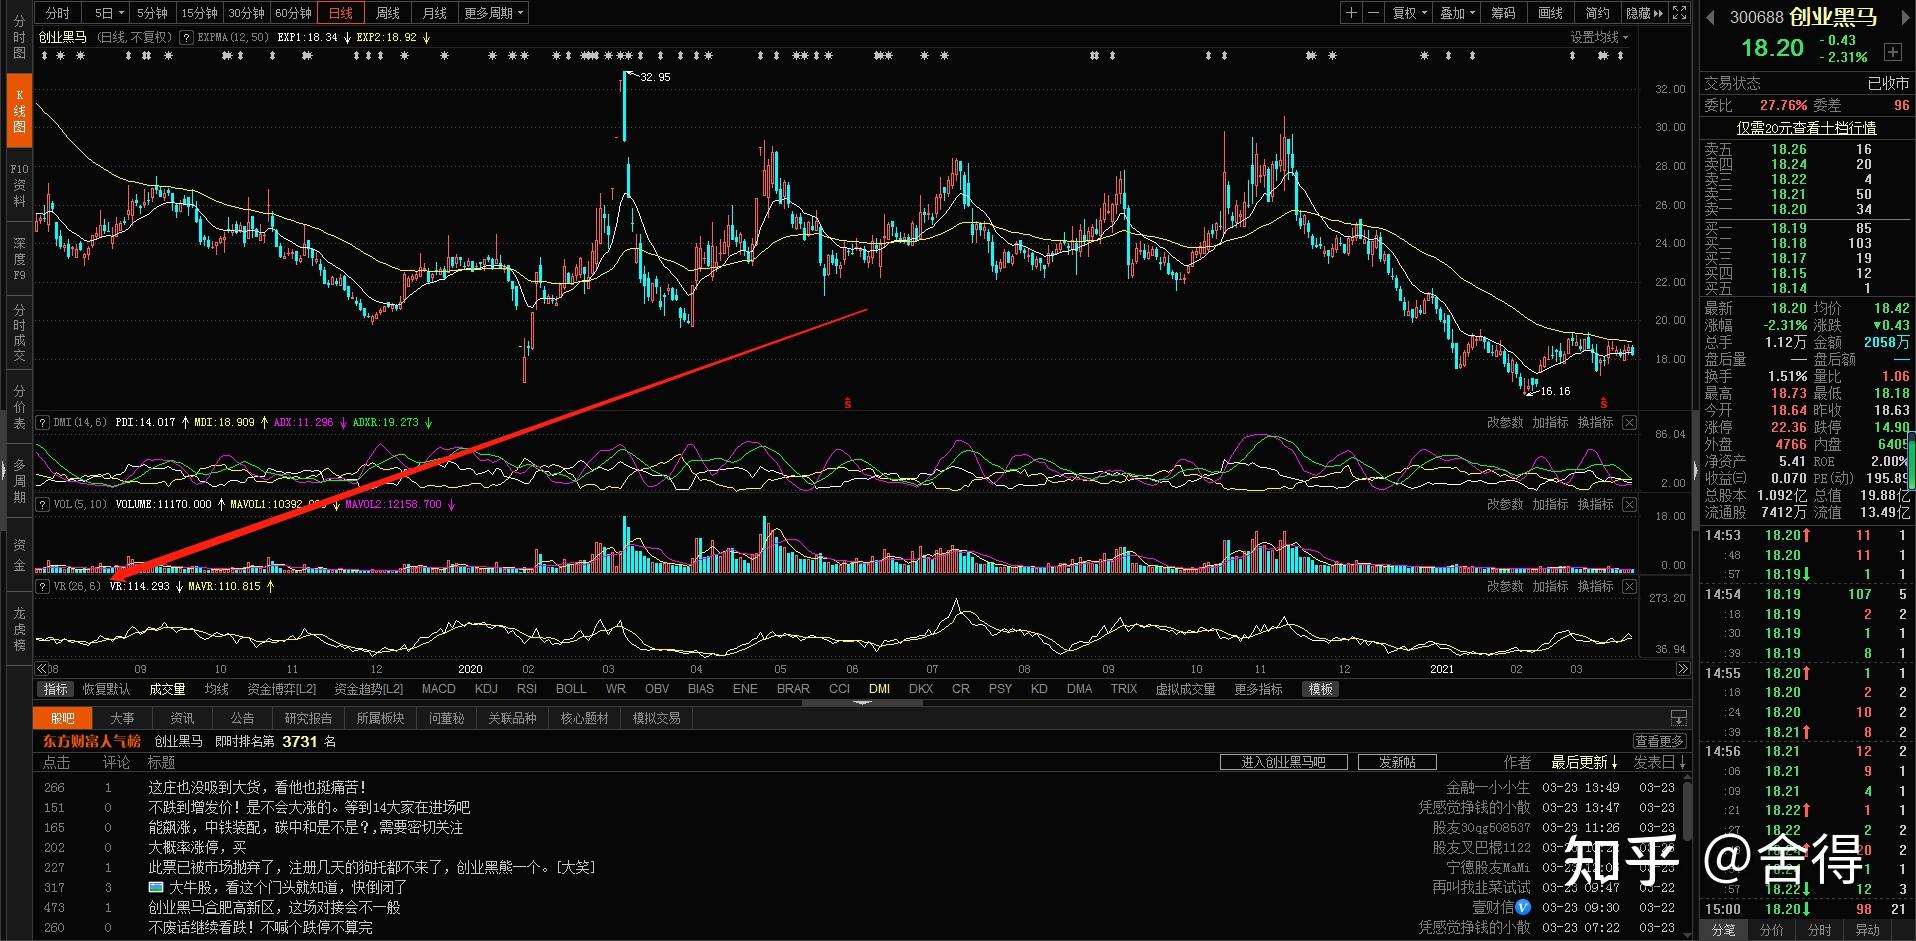Open 深度F9 sidebar item
The image size is (1916, 941).
[x=19, y=258]
